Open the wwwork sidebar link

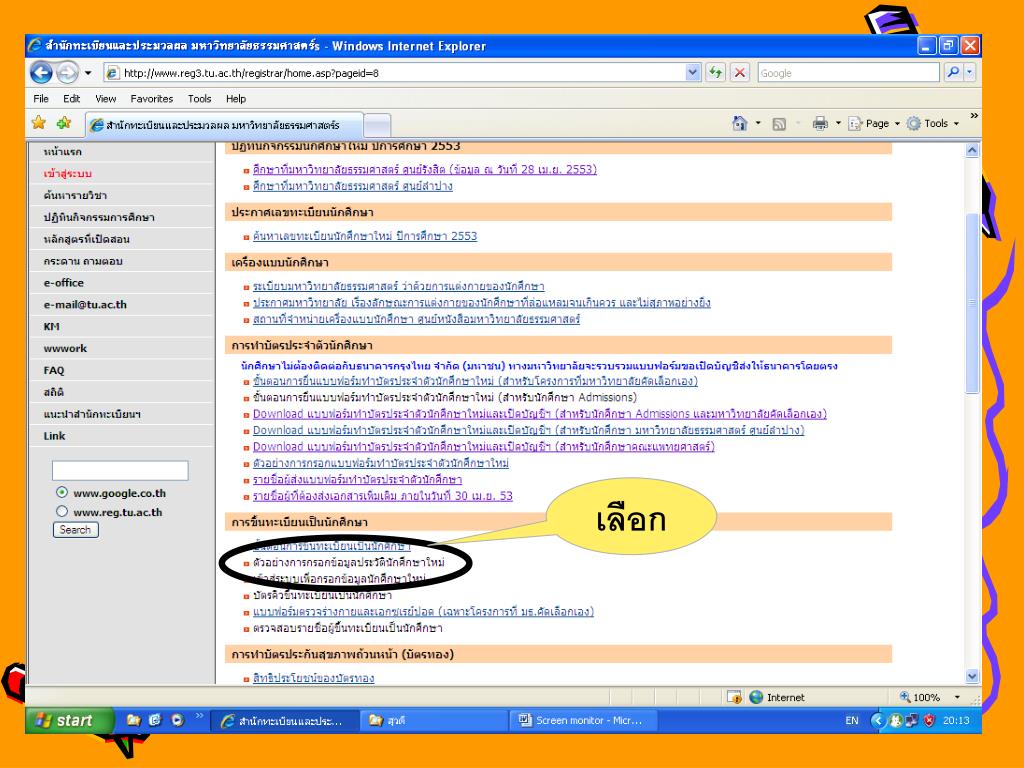(65, 348)
